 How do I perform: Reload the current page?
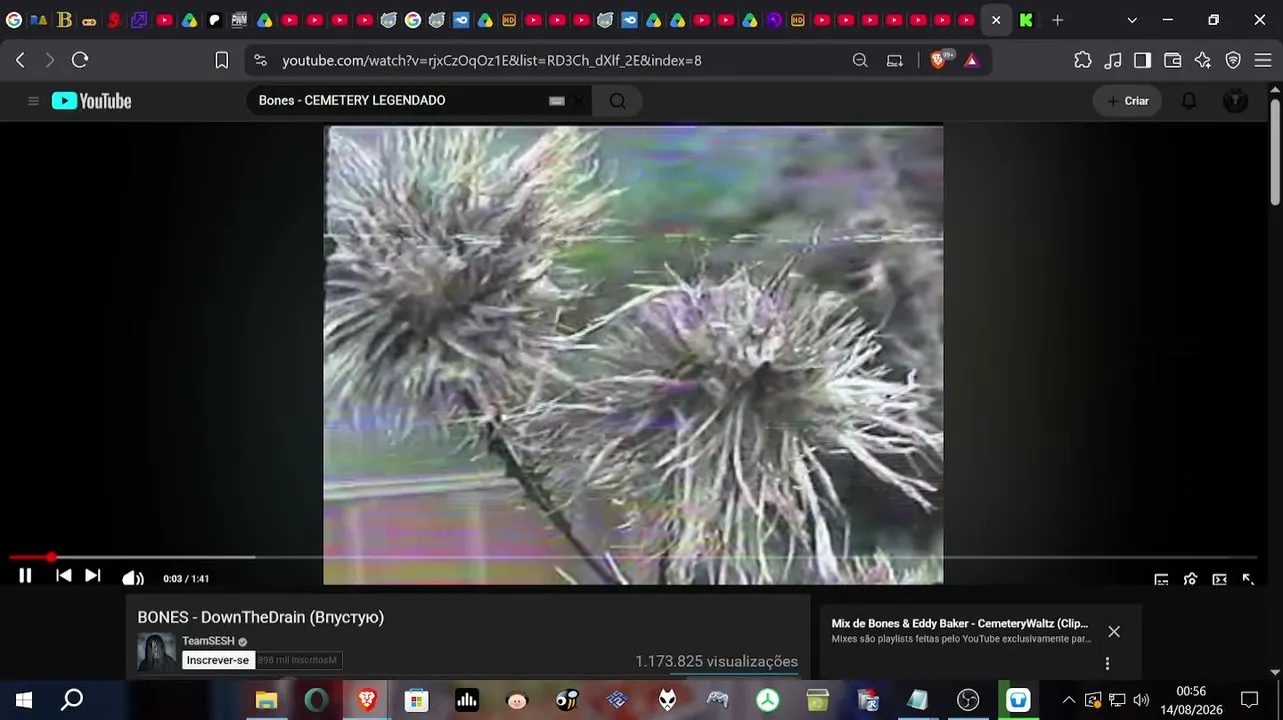pyautogui.click(x=80, y=60)
